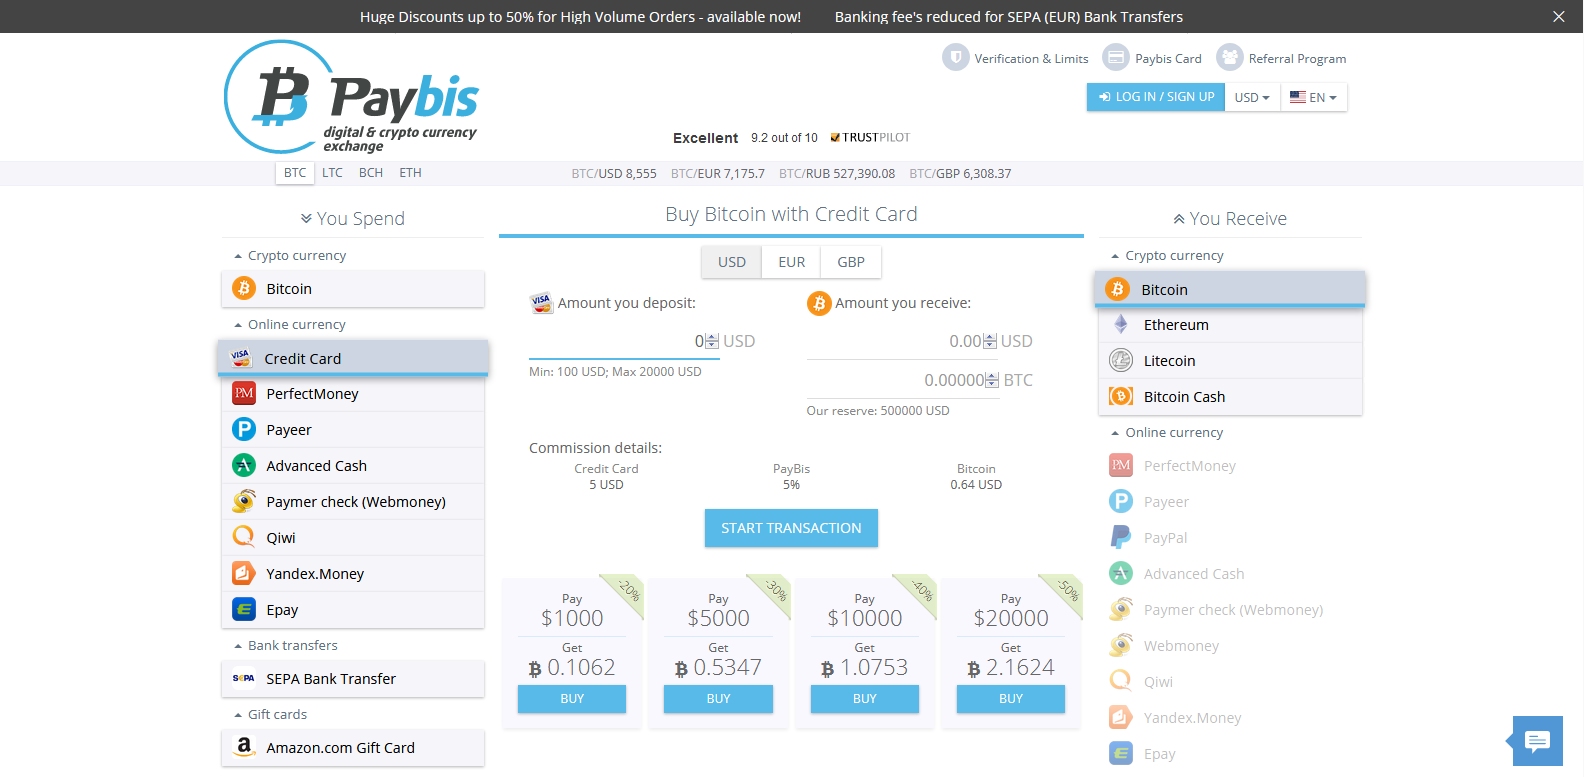Click the Amount you deposit USD field
Screen dimensions: 1584x777
click(624, 341)
